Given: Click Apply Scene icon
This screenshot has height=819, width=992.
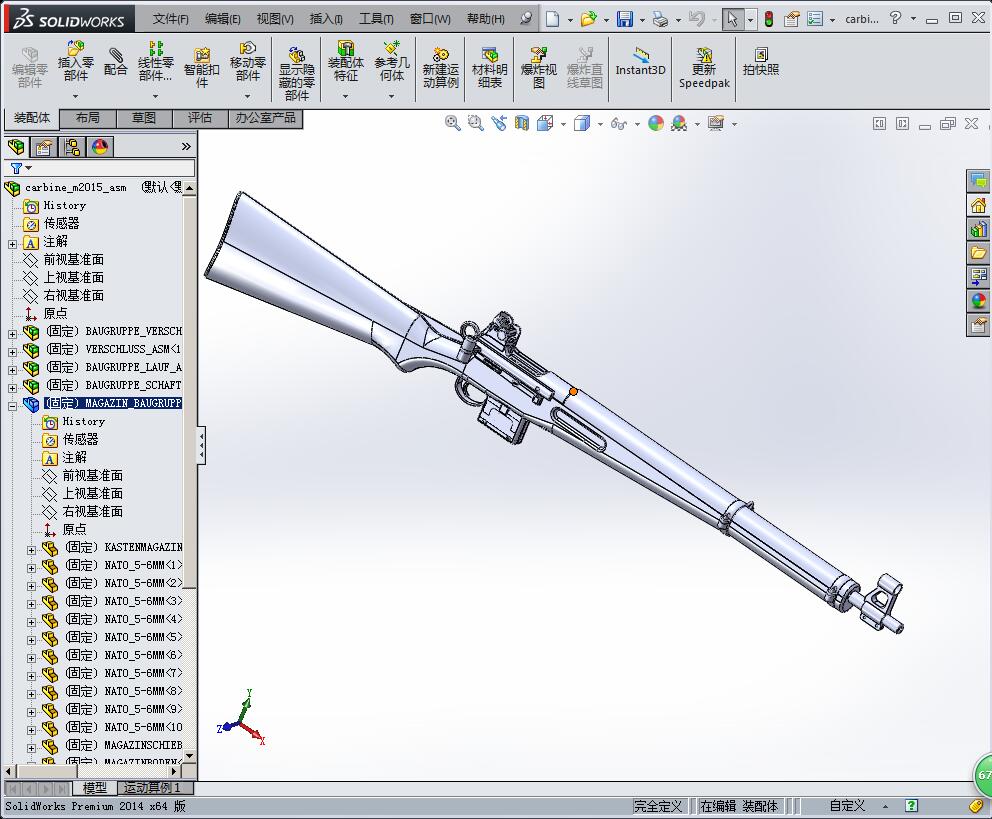Looking at the screenshot, I should click(679, 123).
